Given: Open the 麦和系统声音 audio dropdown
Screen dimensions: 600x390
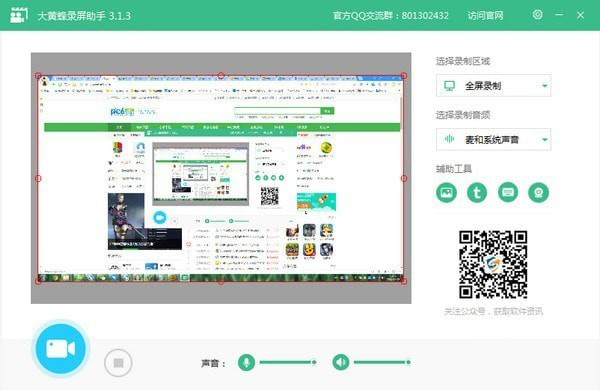Looking at the screenshot, I should coord(493,140).
